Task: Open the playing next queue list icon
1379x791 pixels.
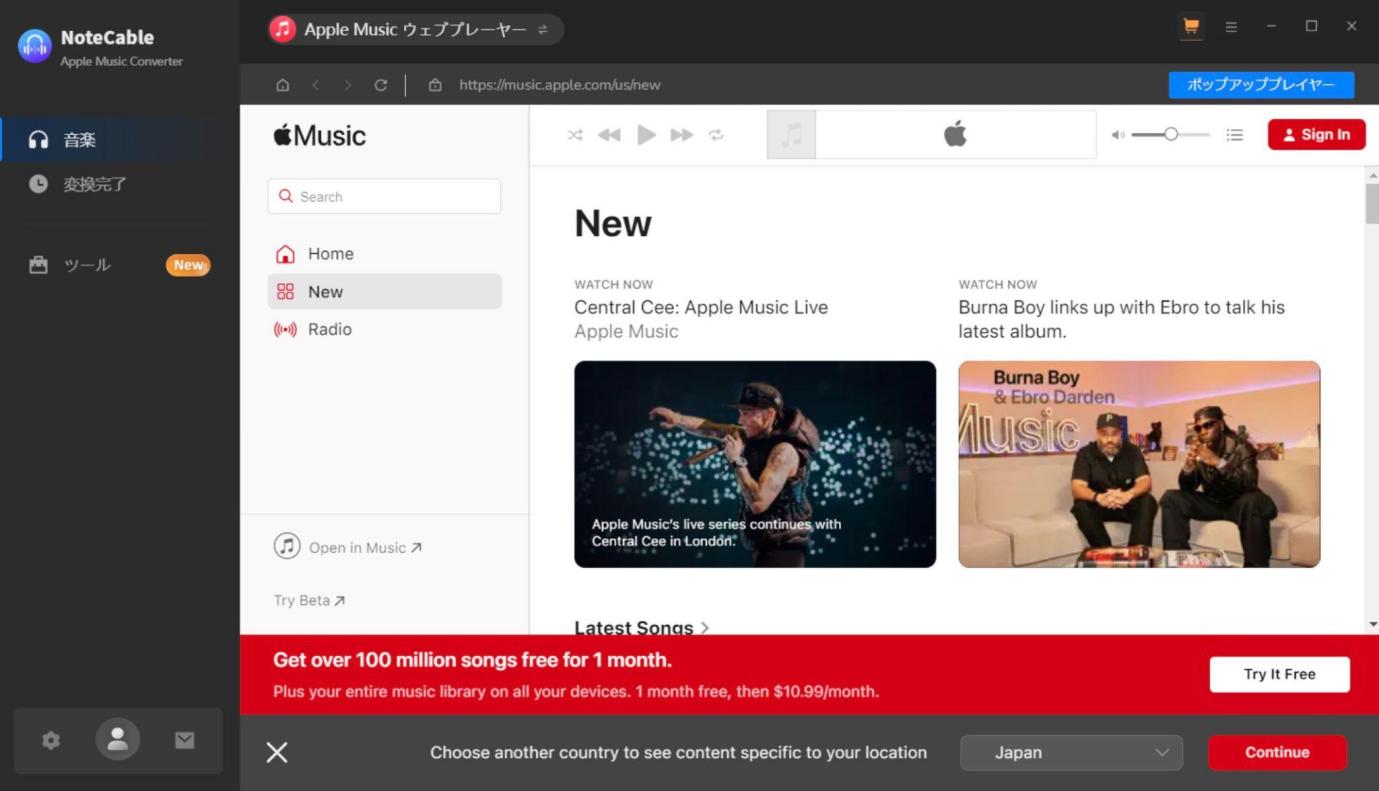Action: tap(1235, 135)
